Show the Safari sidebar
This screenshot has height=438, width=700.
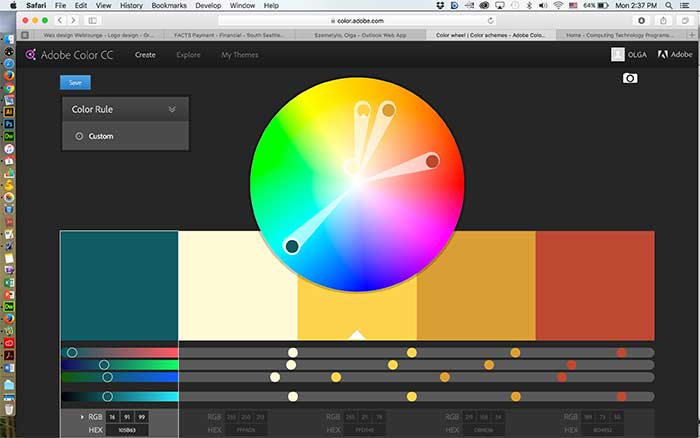(93, 20)
